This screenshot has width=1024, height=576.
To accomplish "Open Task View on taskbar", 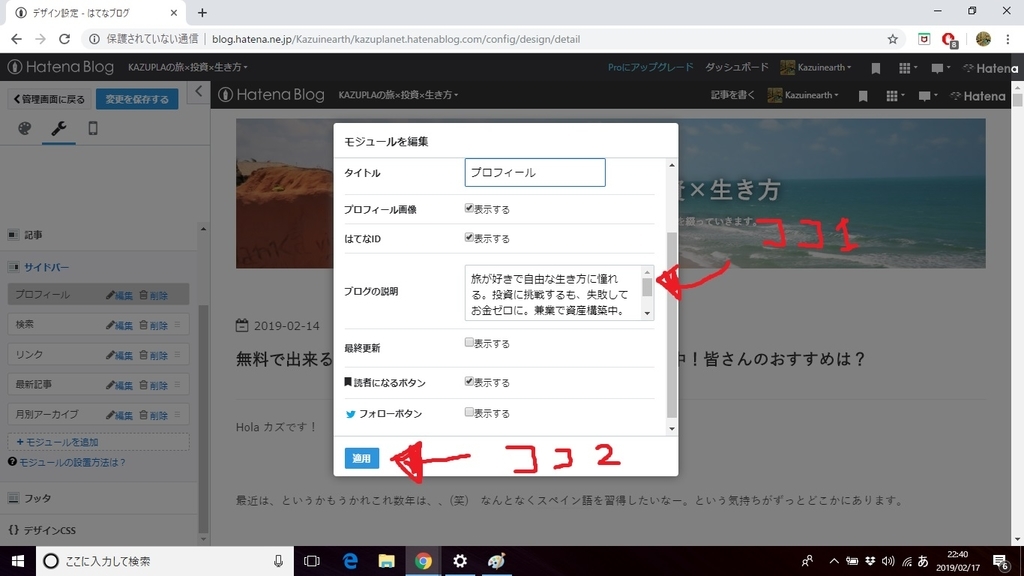I will [312, 561].
